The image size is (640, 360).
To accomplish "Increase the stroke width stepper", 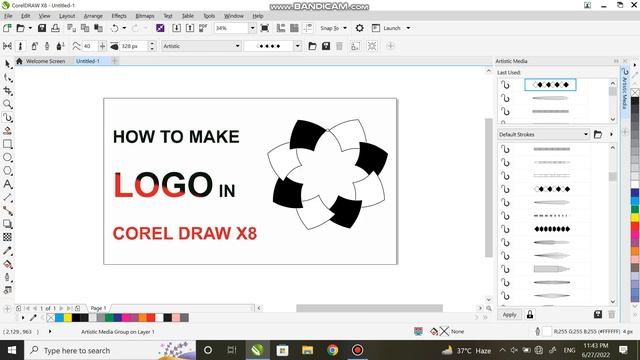I will coord(152,43).
